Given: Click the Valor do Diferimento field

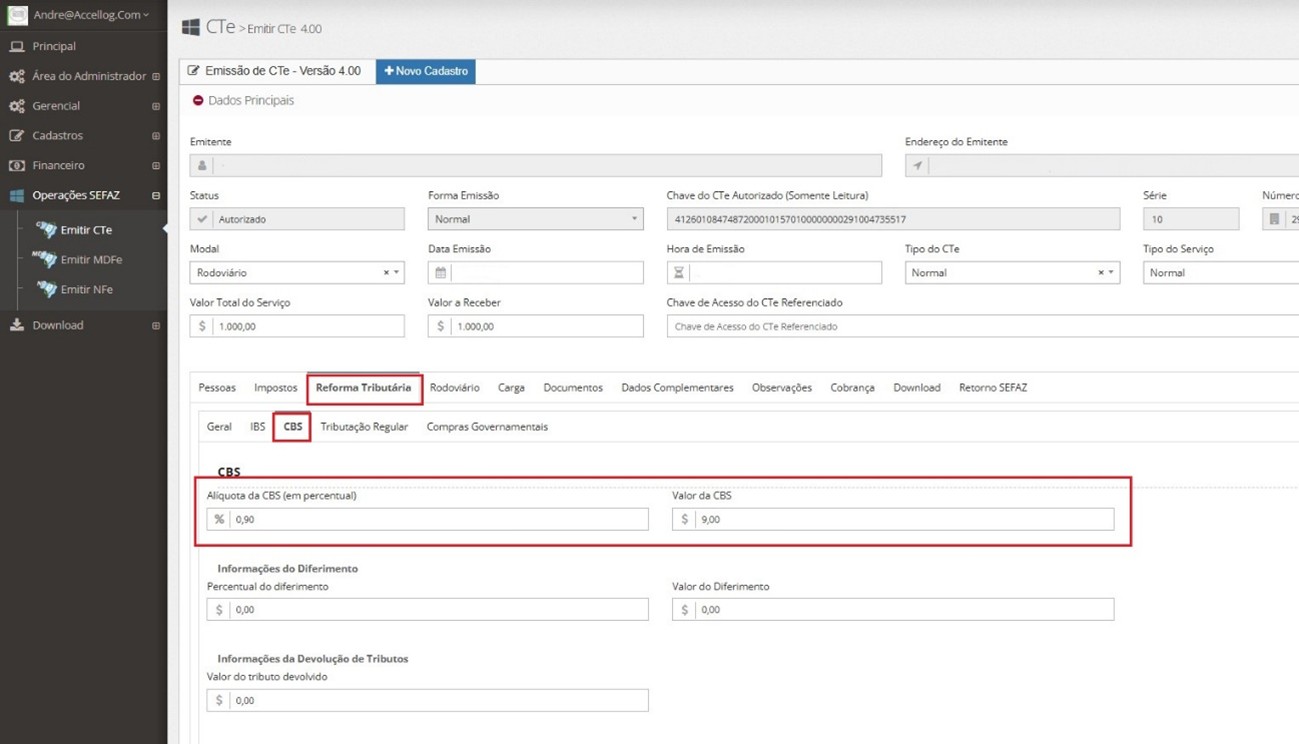Looking at the screenshot, I should coord(893,609).
